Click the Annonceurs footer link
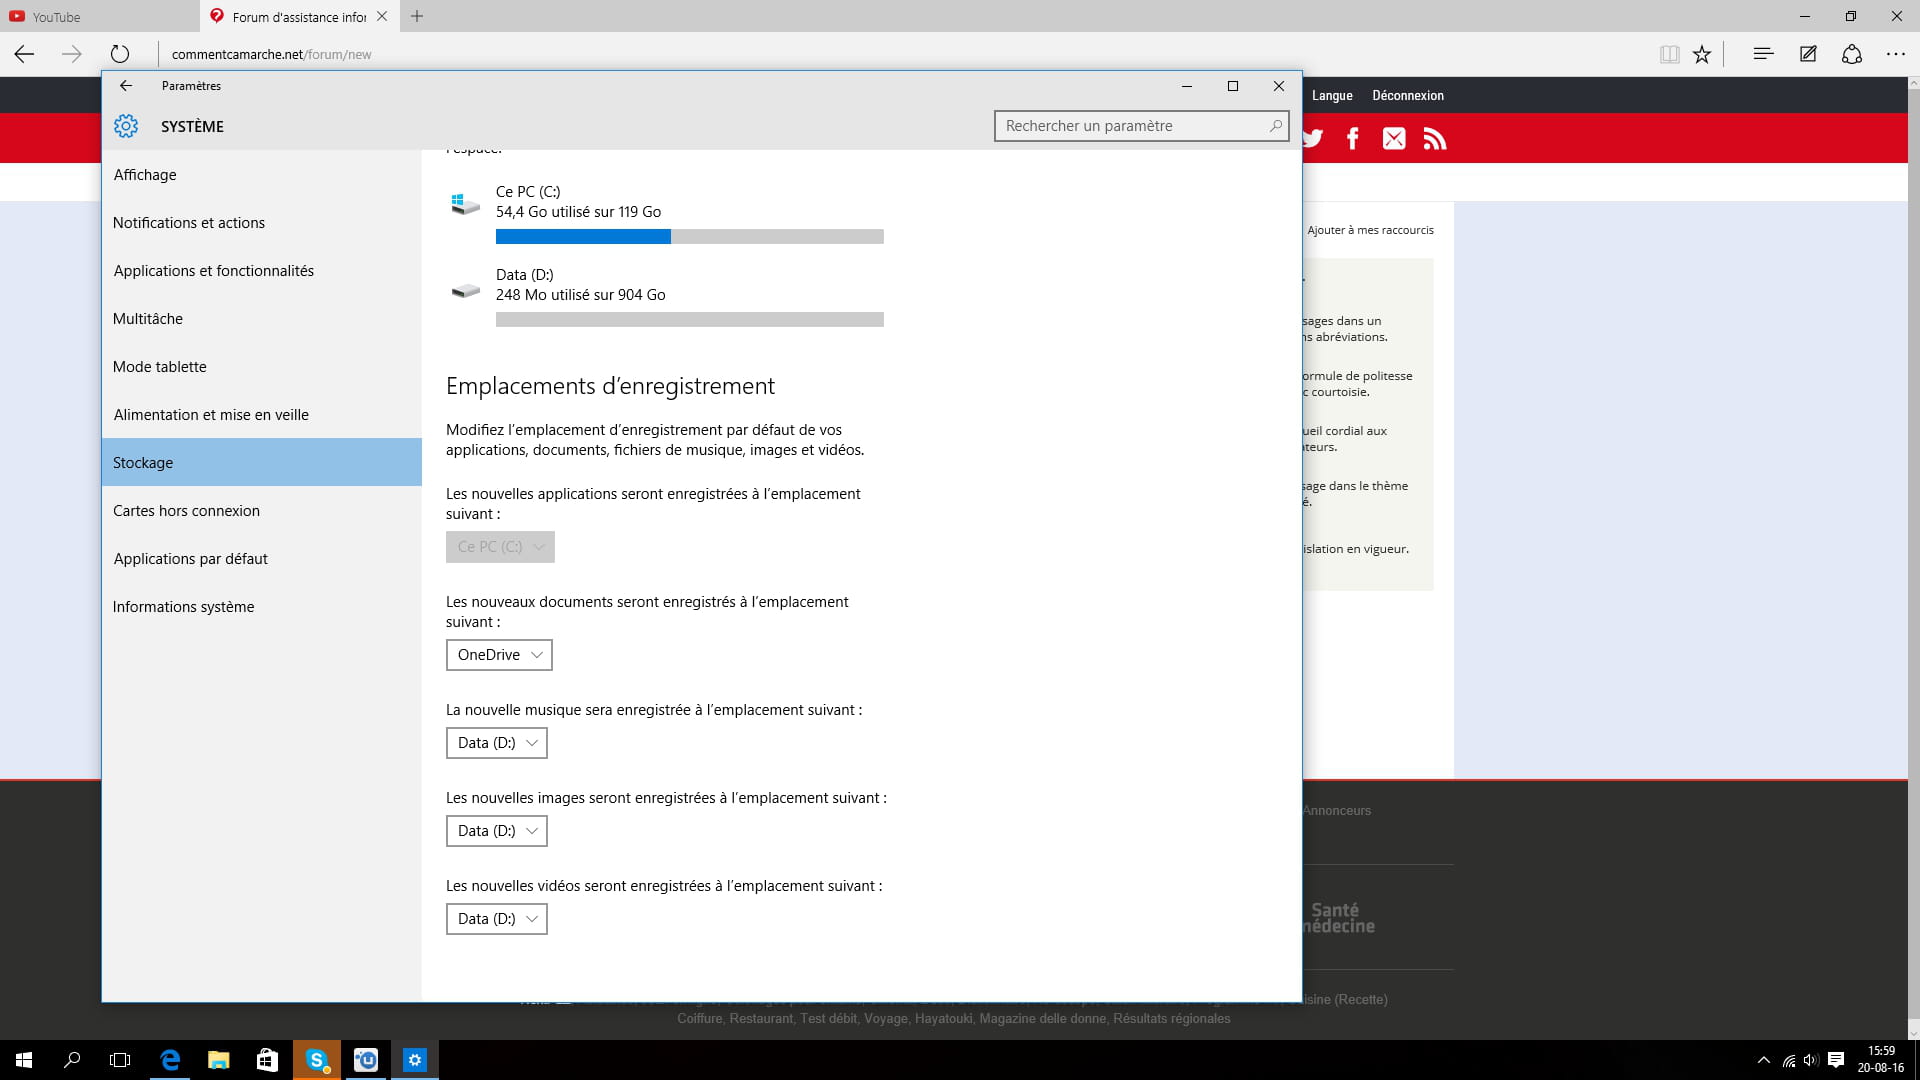The image size is (1920, 1080). [1337, 811]
